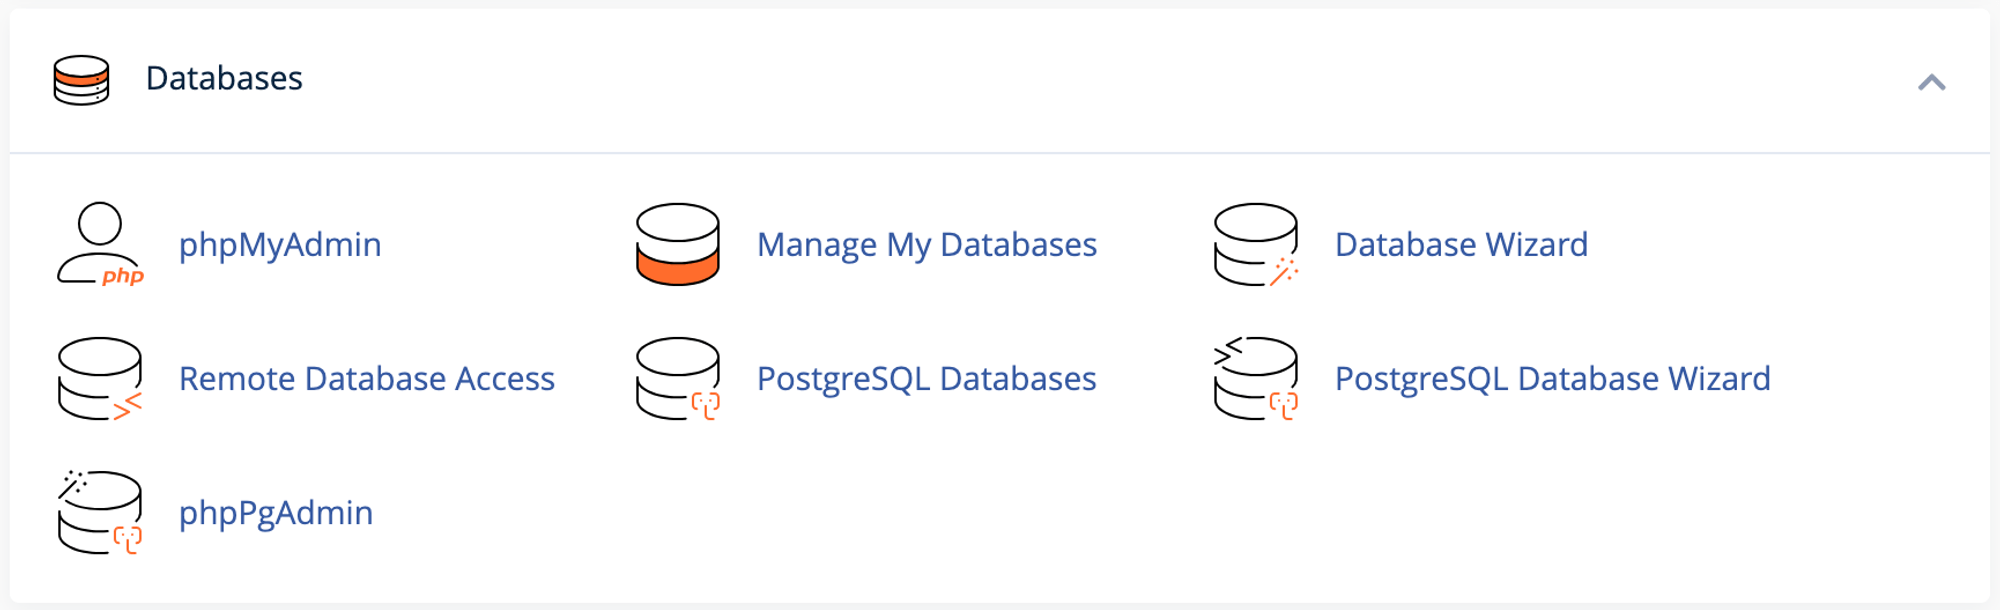Click the Manage My Databases cylinder icon

pos(677,244)
